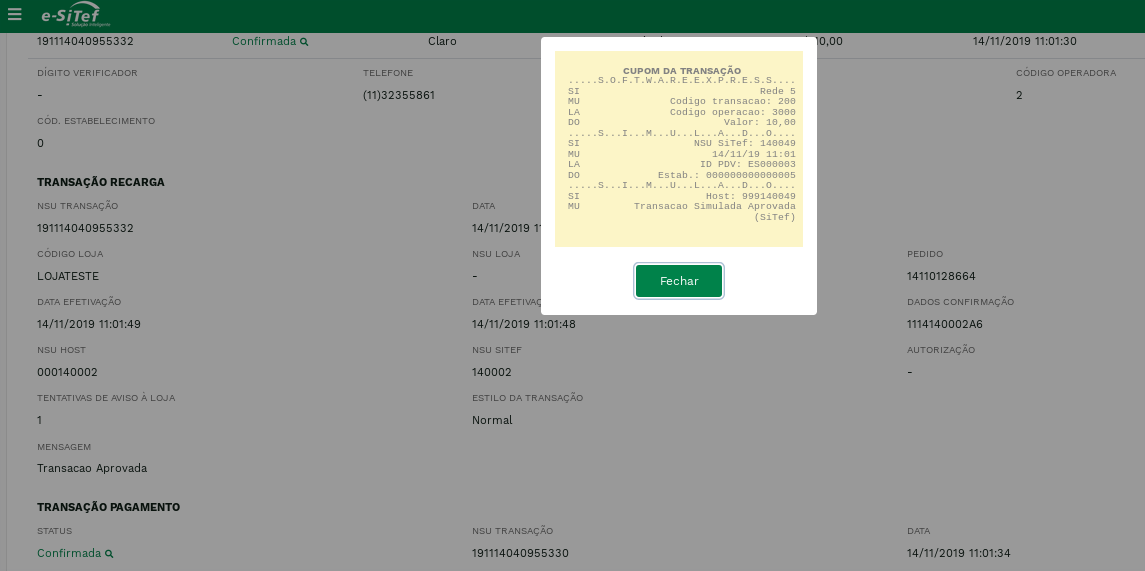Select store code LOJATESTE

click(x=68, y=277)
